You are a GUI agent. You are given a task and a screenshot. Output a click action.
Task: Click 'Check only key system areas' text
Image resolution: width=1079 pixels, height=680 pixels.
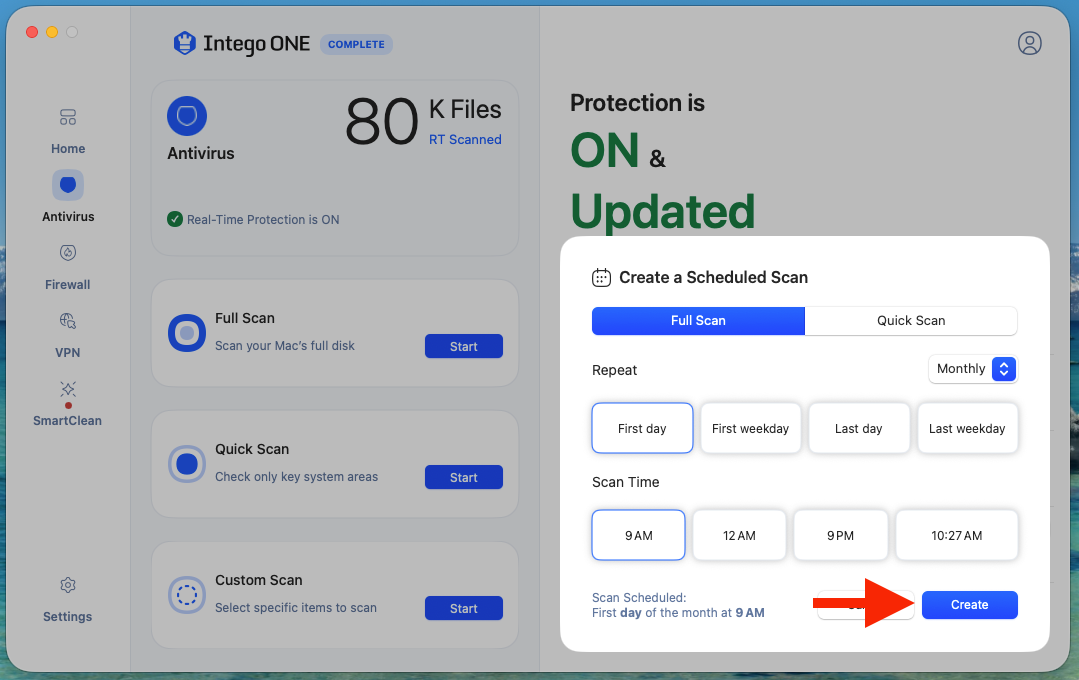297,477
